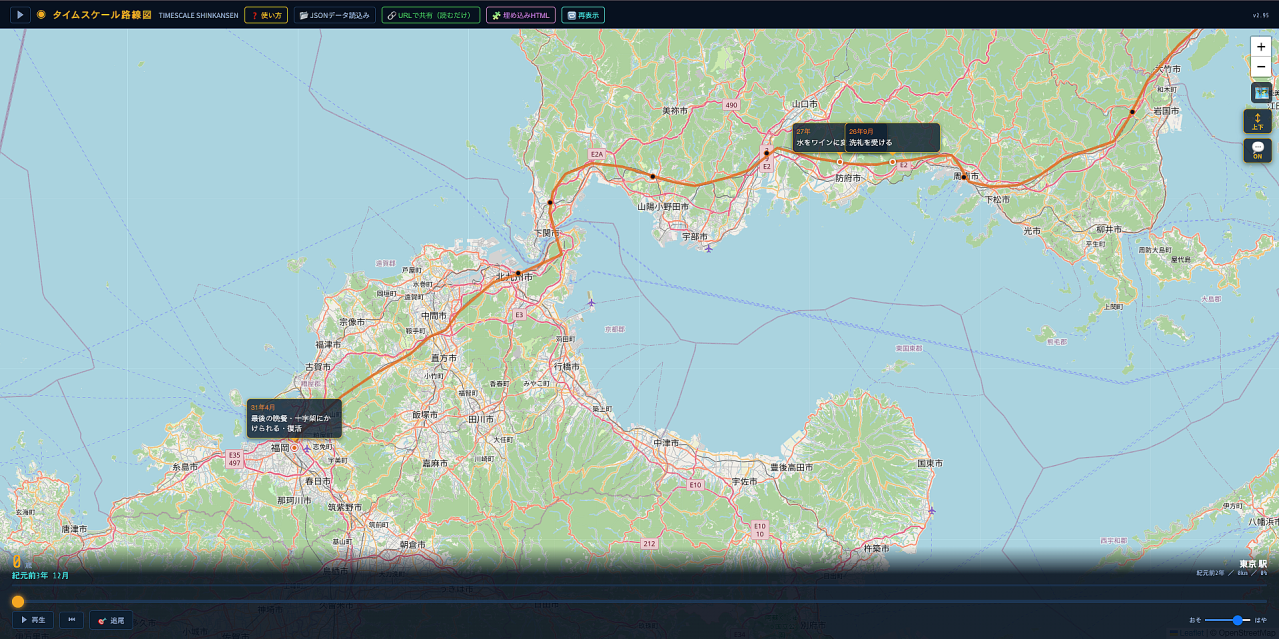Toggle the 上下 label position button

[x=1258, y=121]
